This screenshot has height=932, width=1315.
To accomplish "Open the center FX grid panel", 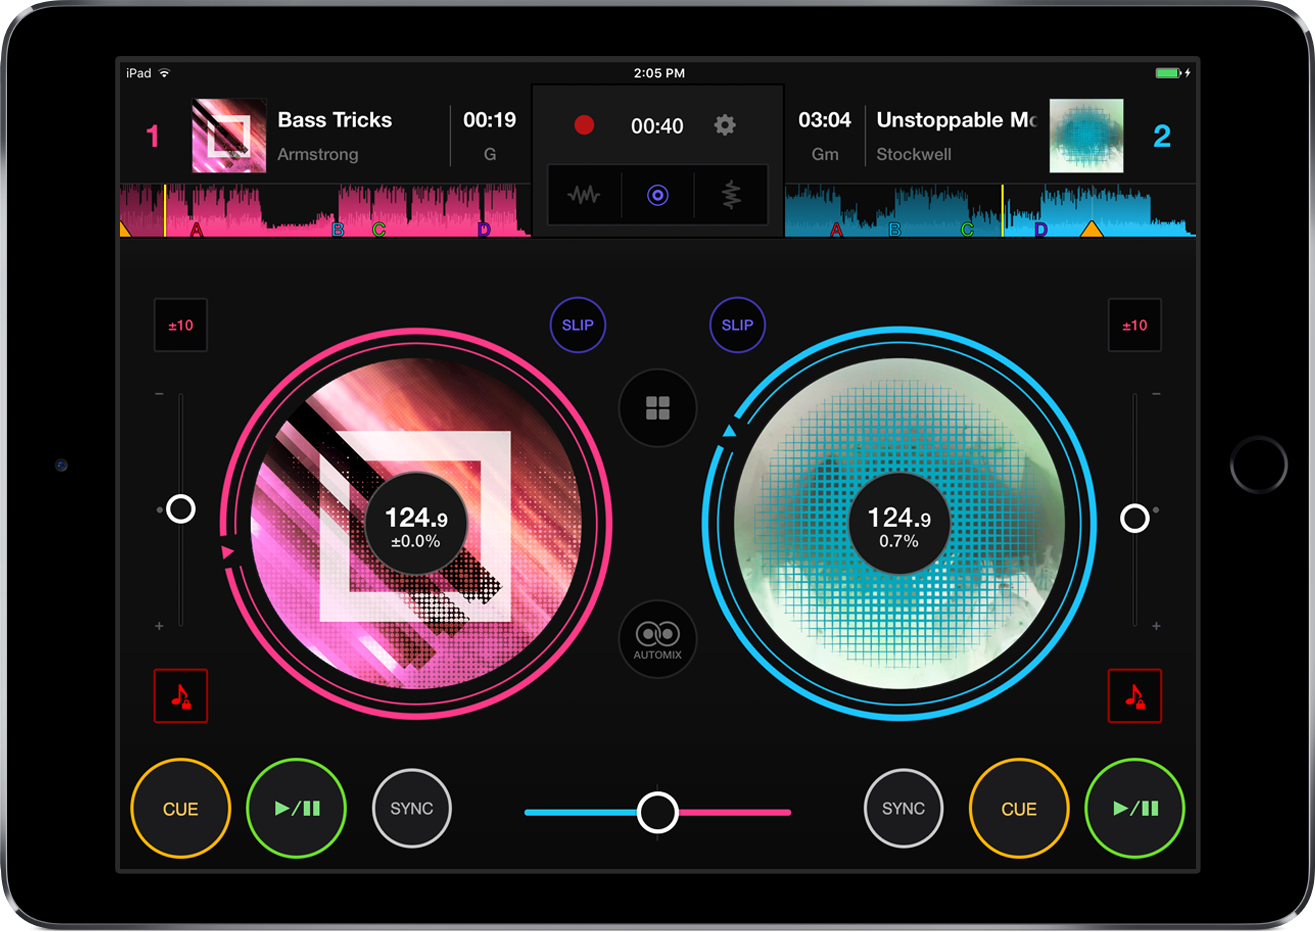I will tap(657, 408).
